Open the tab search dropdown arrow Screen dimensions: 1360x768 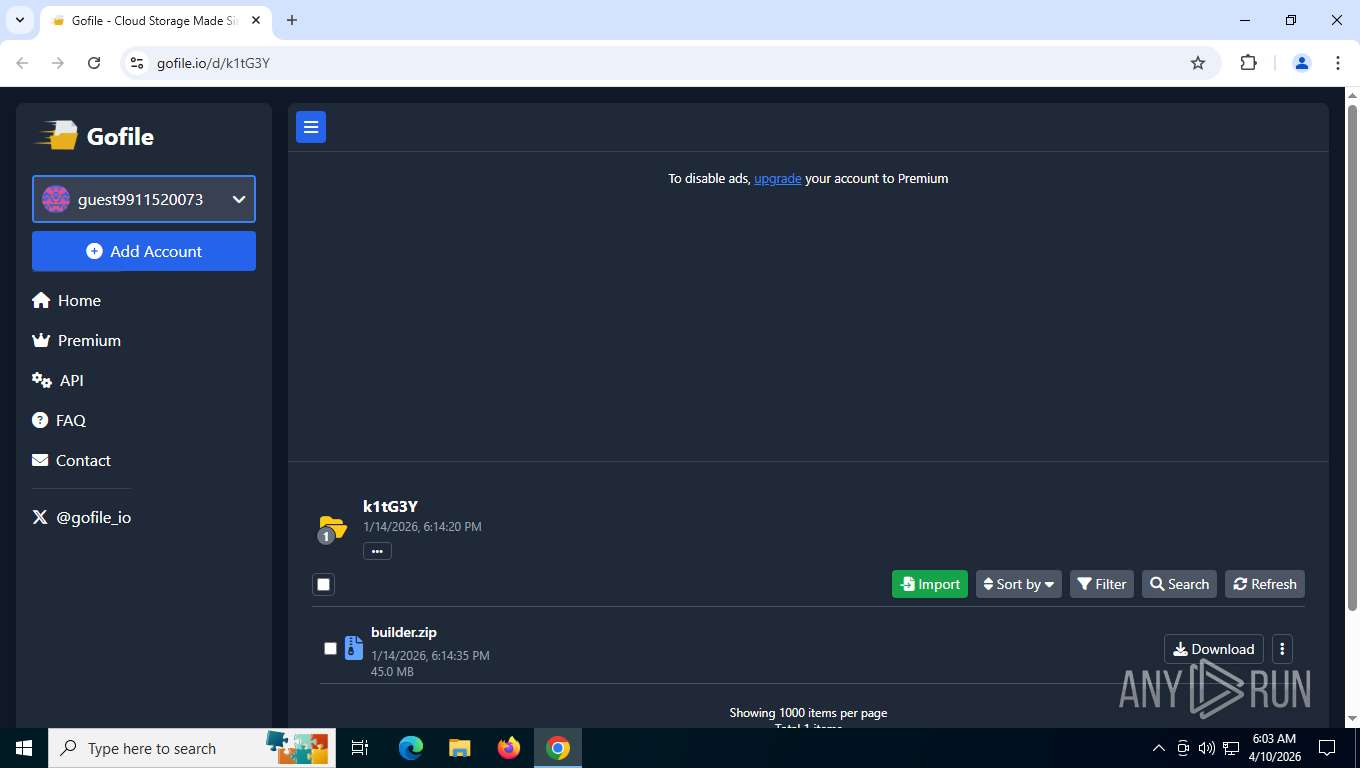click(19, 20)
